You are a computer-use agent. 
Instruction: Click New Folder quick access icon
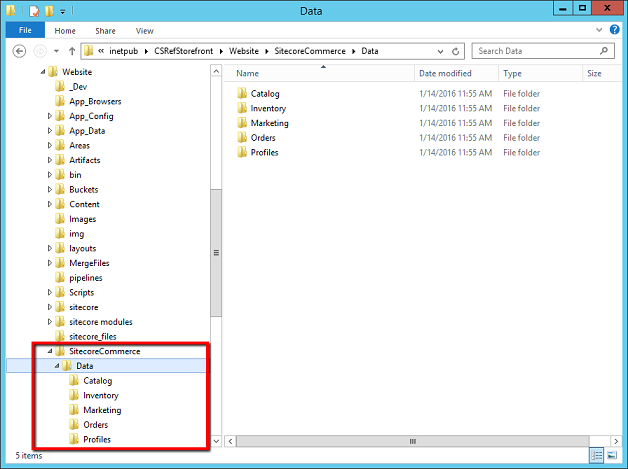tap(49, 11)
